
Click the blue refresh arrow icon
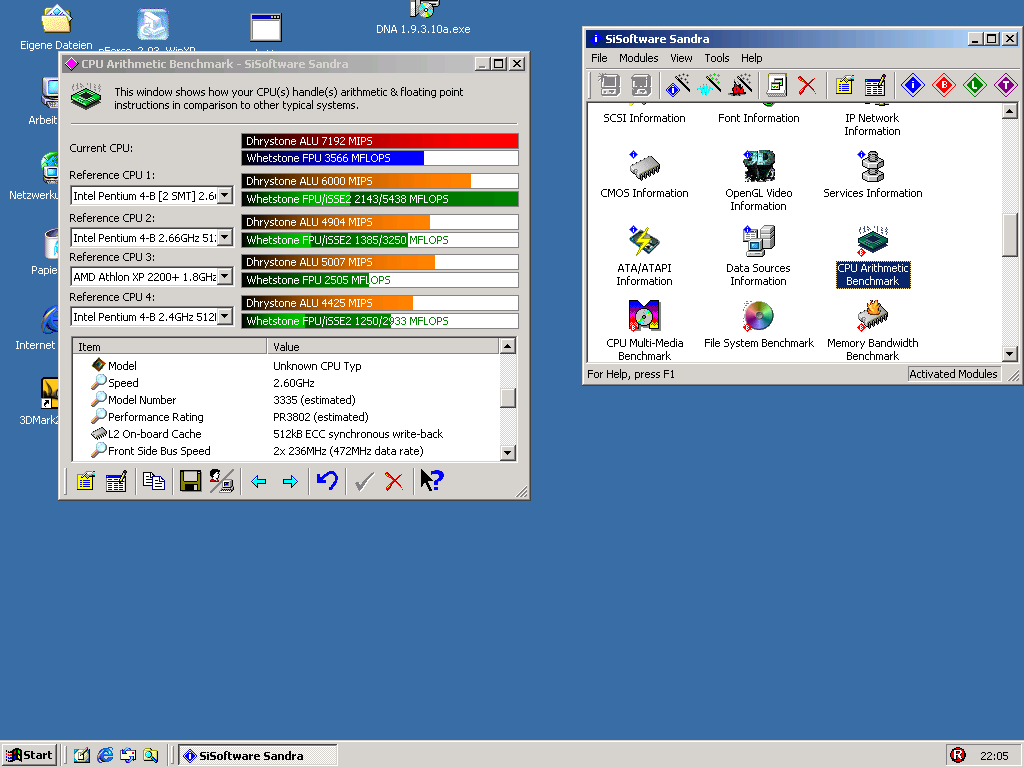(327, 481)
